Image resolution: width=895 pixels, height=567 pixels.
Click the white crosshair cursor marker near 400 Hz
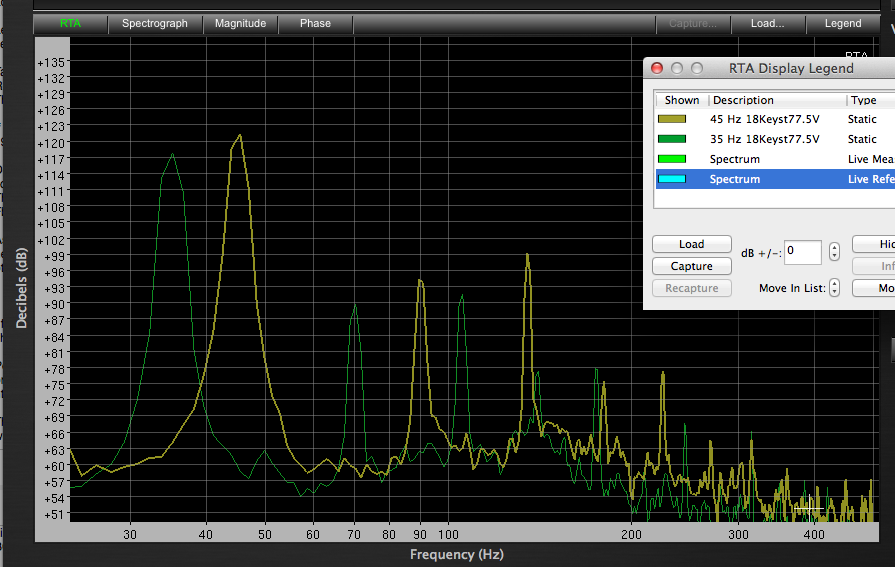pos(809,507)
